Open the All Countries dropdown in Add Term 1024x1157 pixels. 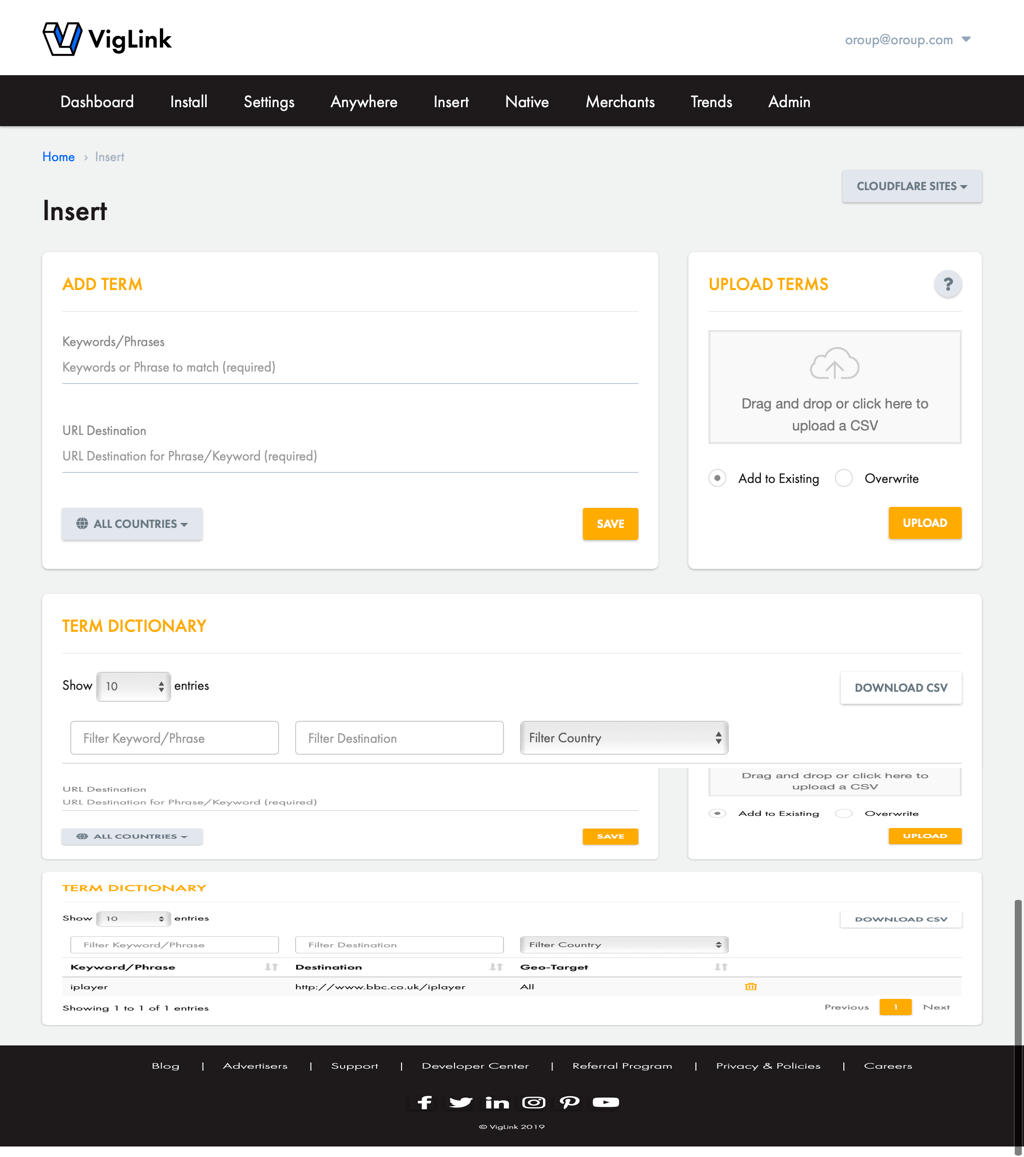click(x=132, y=524)
